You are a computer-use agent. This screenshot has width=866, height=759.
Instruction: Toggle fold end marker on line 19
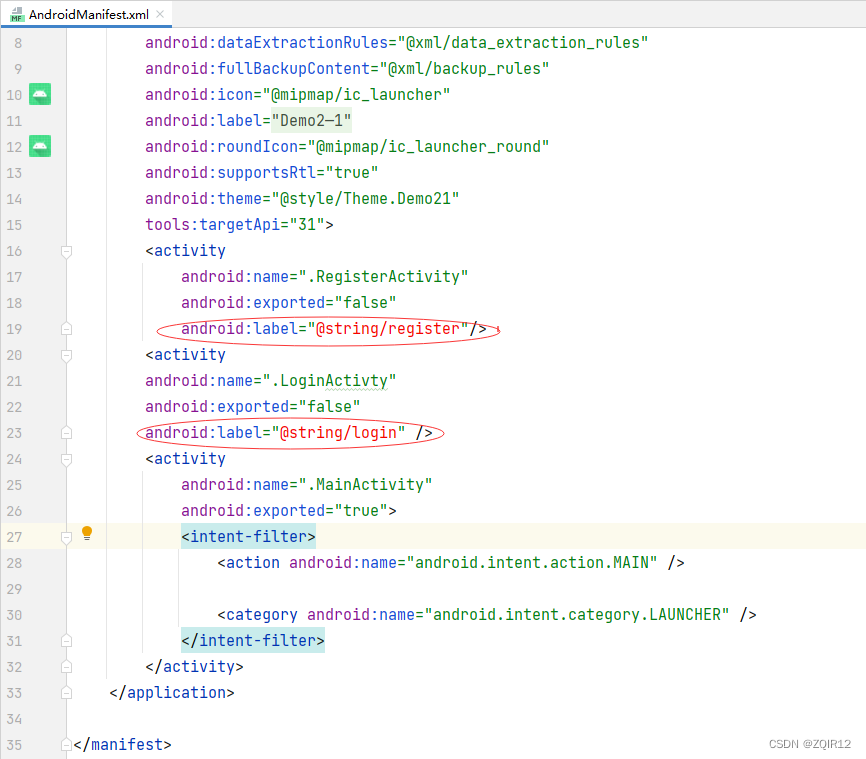point(66,329)
